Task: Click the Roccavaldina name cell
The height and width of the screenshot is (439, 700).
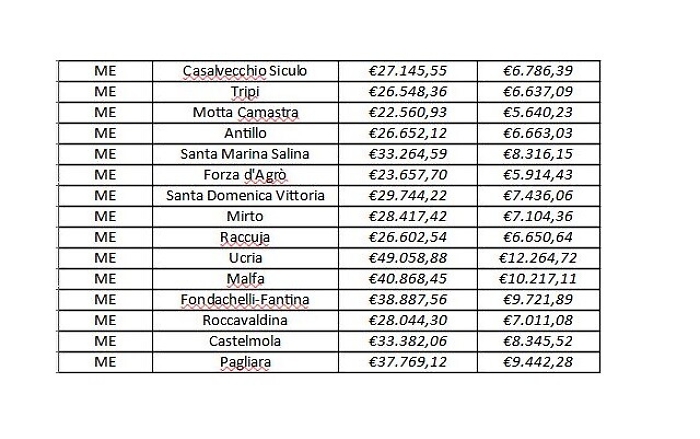Action: (245, 321)
